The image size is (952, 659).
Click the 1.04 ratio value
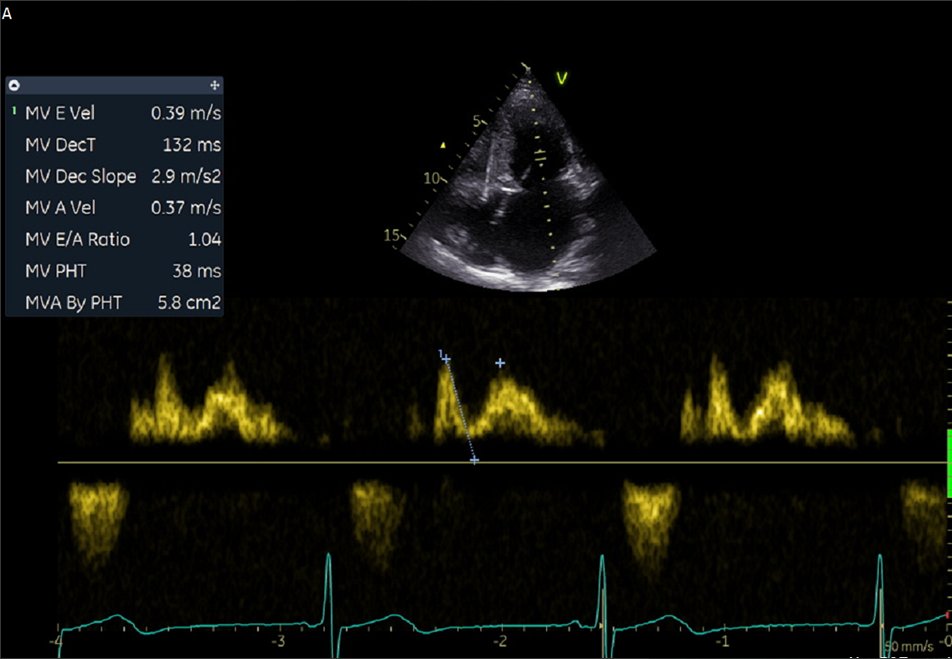click(x=205, y=239)
